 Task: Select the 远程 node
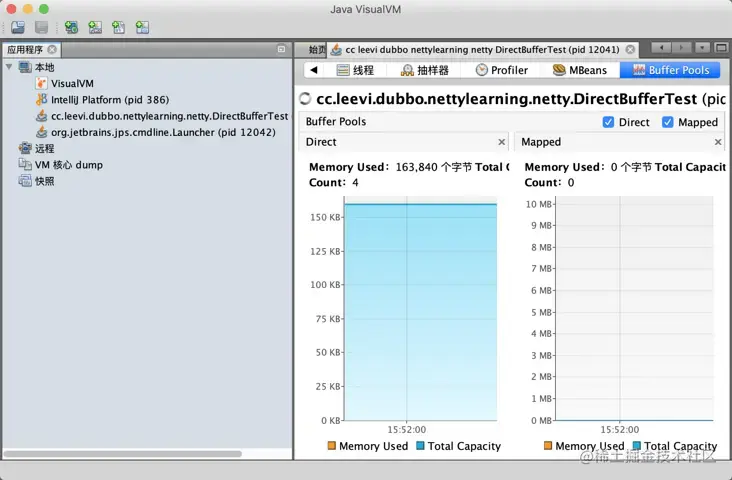click(45, 148)
